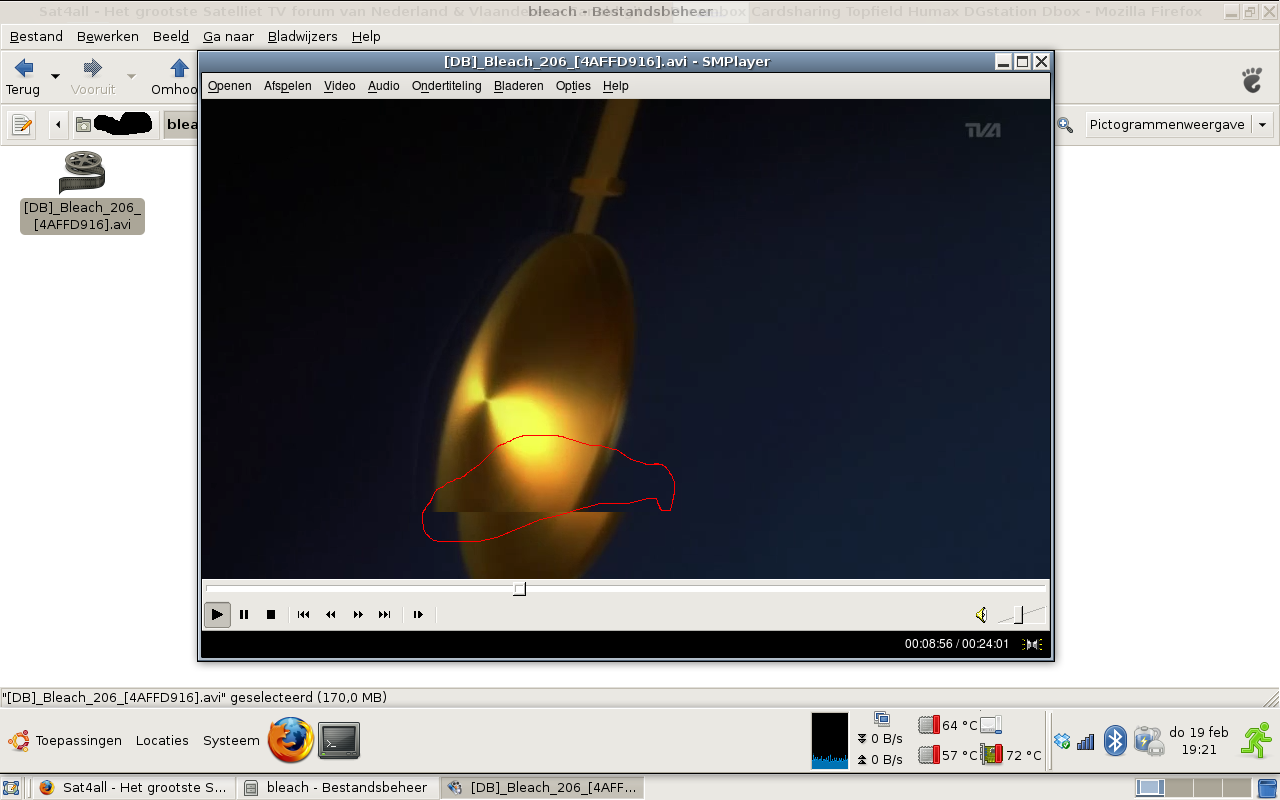Click the zoom magnifier icon in file manager
The height and width of the screenshot is (800, 1280).
click(1066, 125)
